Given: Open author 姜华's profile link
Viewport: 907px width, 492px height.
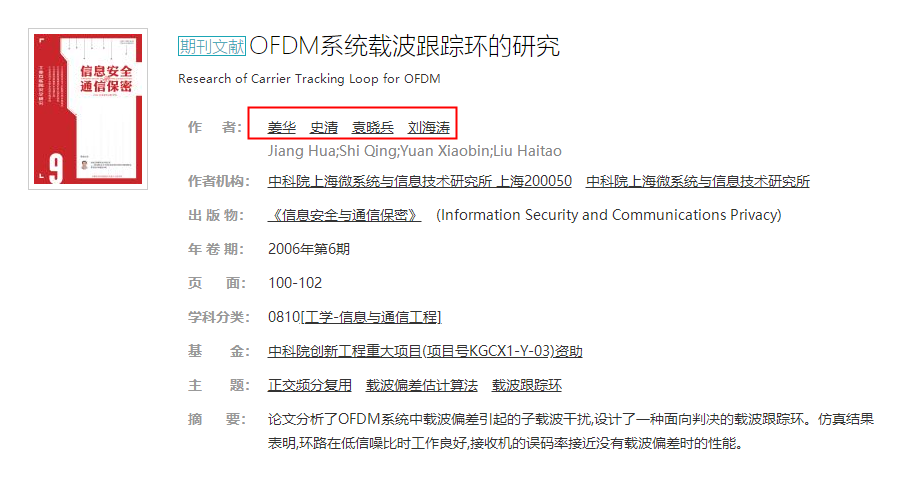Looking at the screenshot, I should [282, 127].
